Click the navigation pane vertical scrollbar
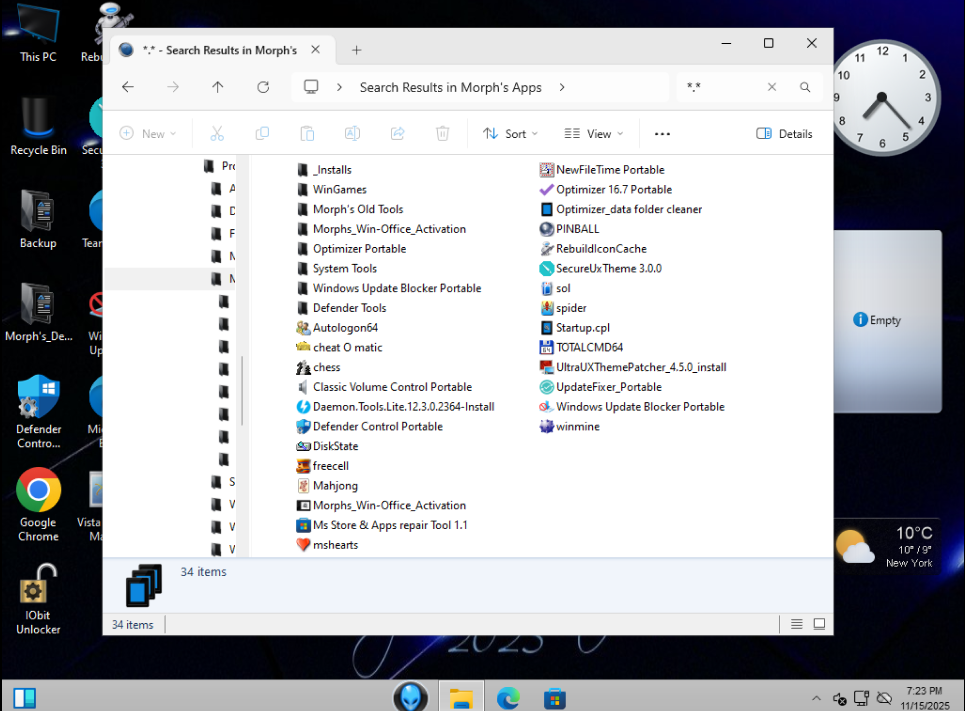965x711 pixels. (x=240, y=390)
